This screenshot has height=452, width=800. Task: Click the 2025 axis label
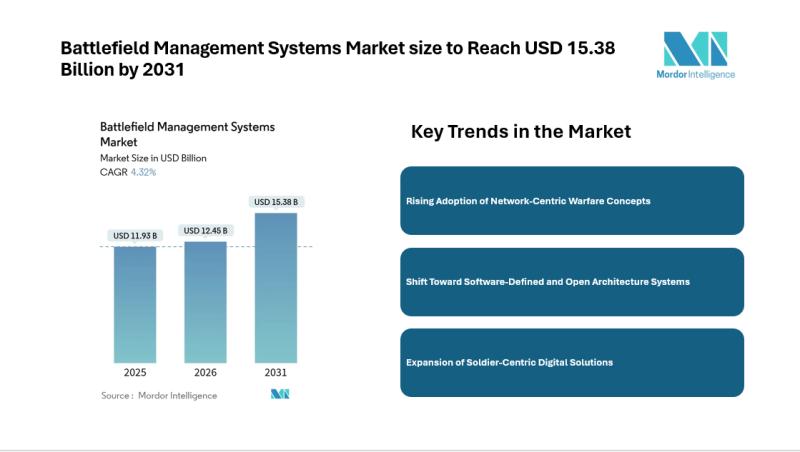135,373
